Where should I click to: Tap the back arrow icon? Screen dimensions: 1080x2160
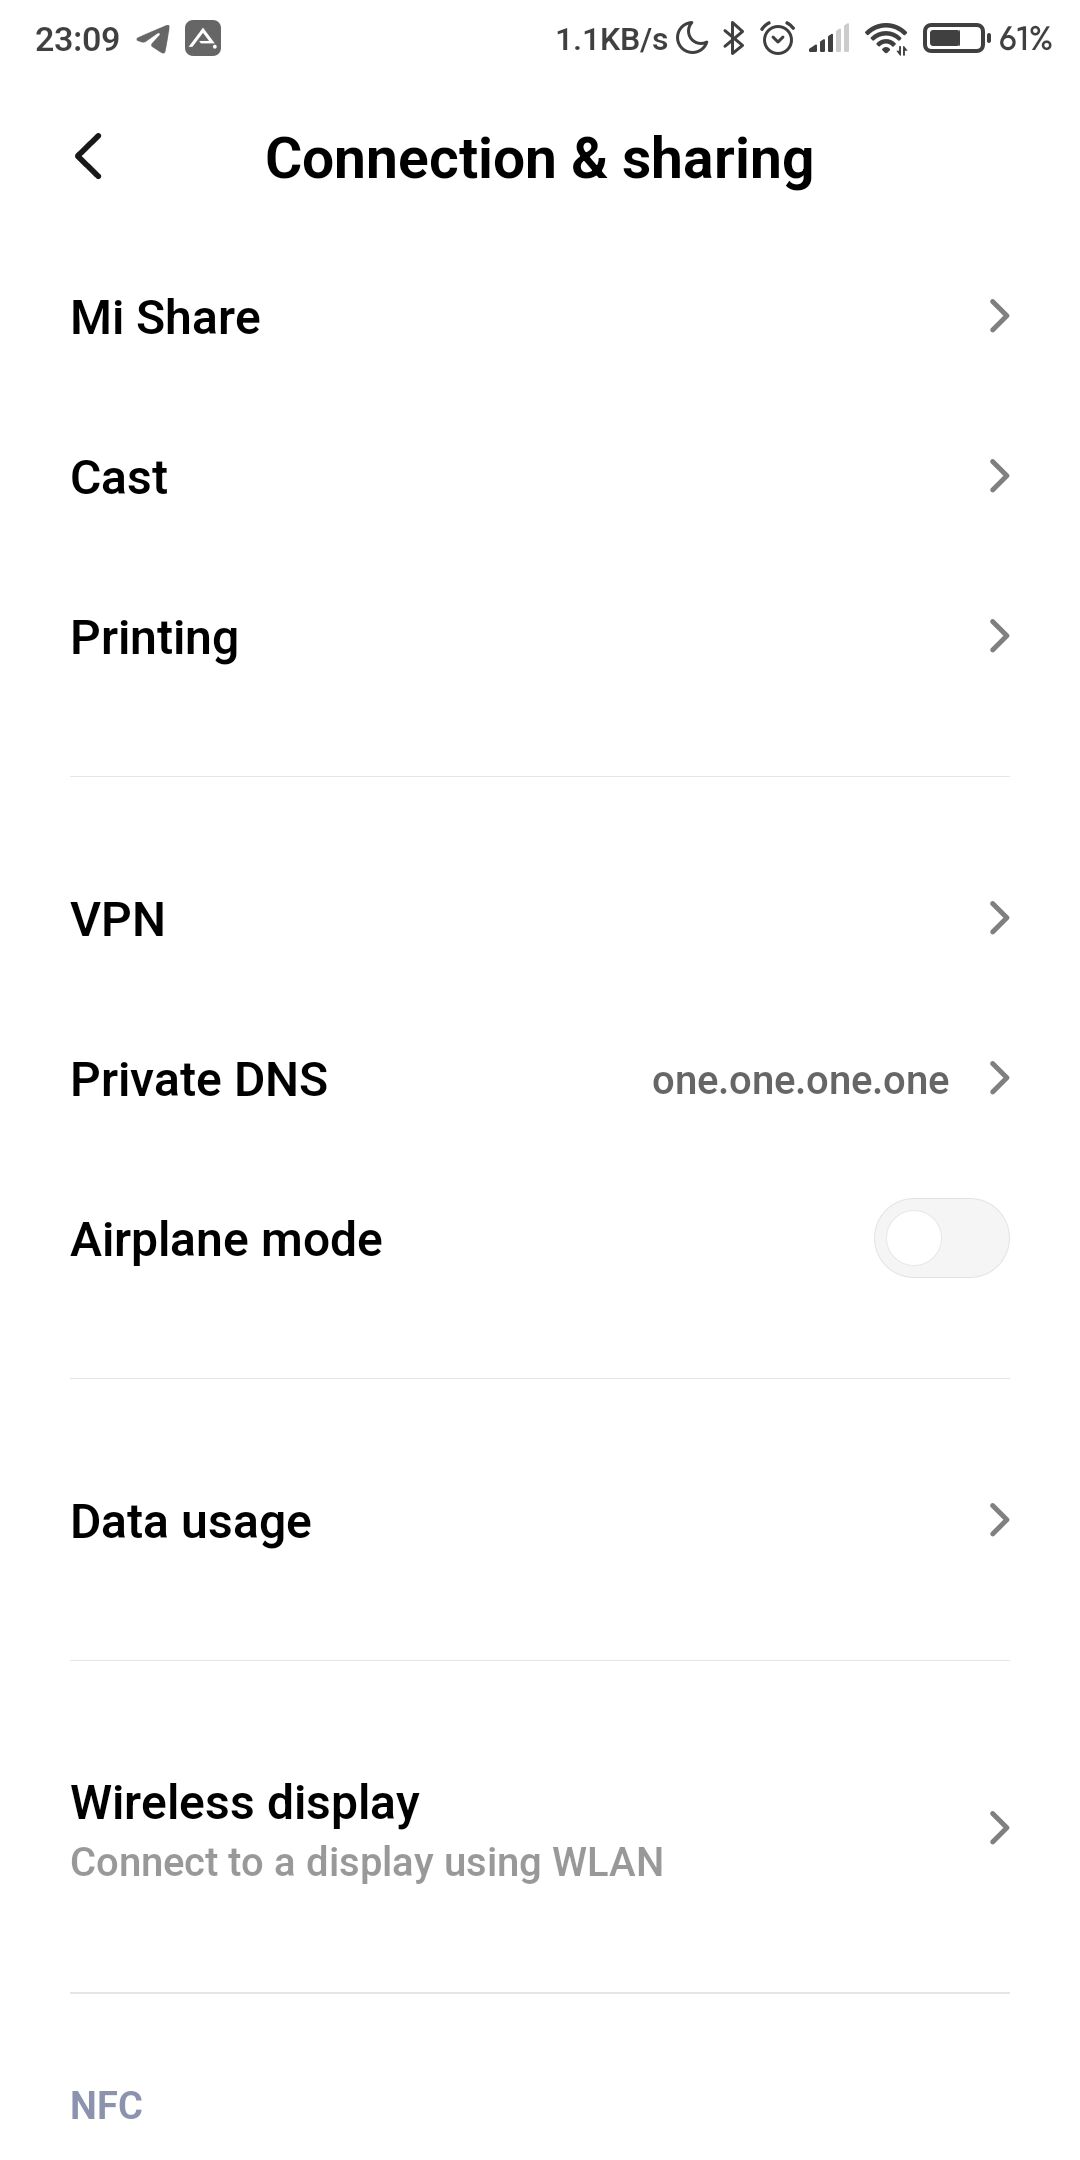click(88, 157)
